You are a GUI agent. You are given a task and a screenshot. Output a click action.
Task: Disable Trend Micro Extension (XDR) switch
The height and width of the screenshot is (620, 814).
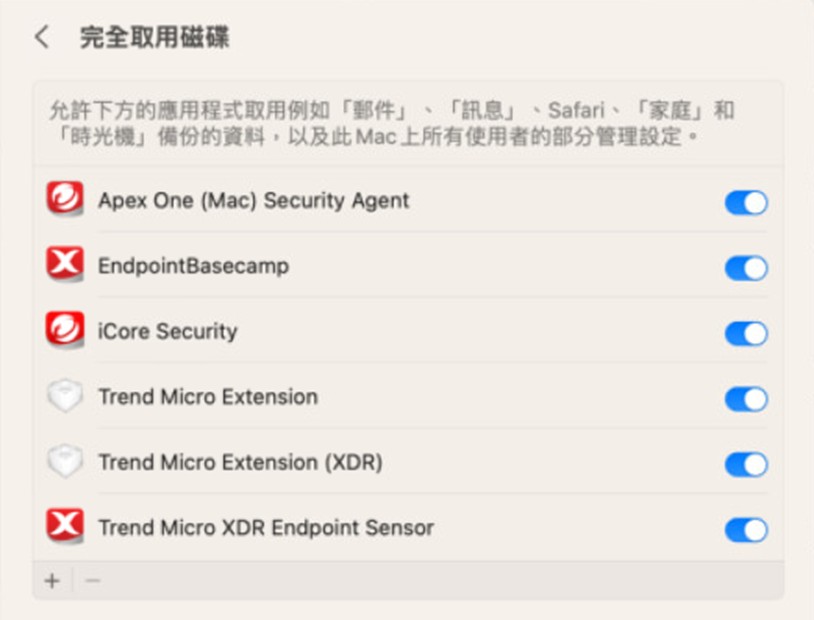[746, 464]
